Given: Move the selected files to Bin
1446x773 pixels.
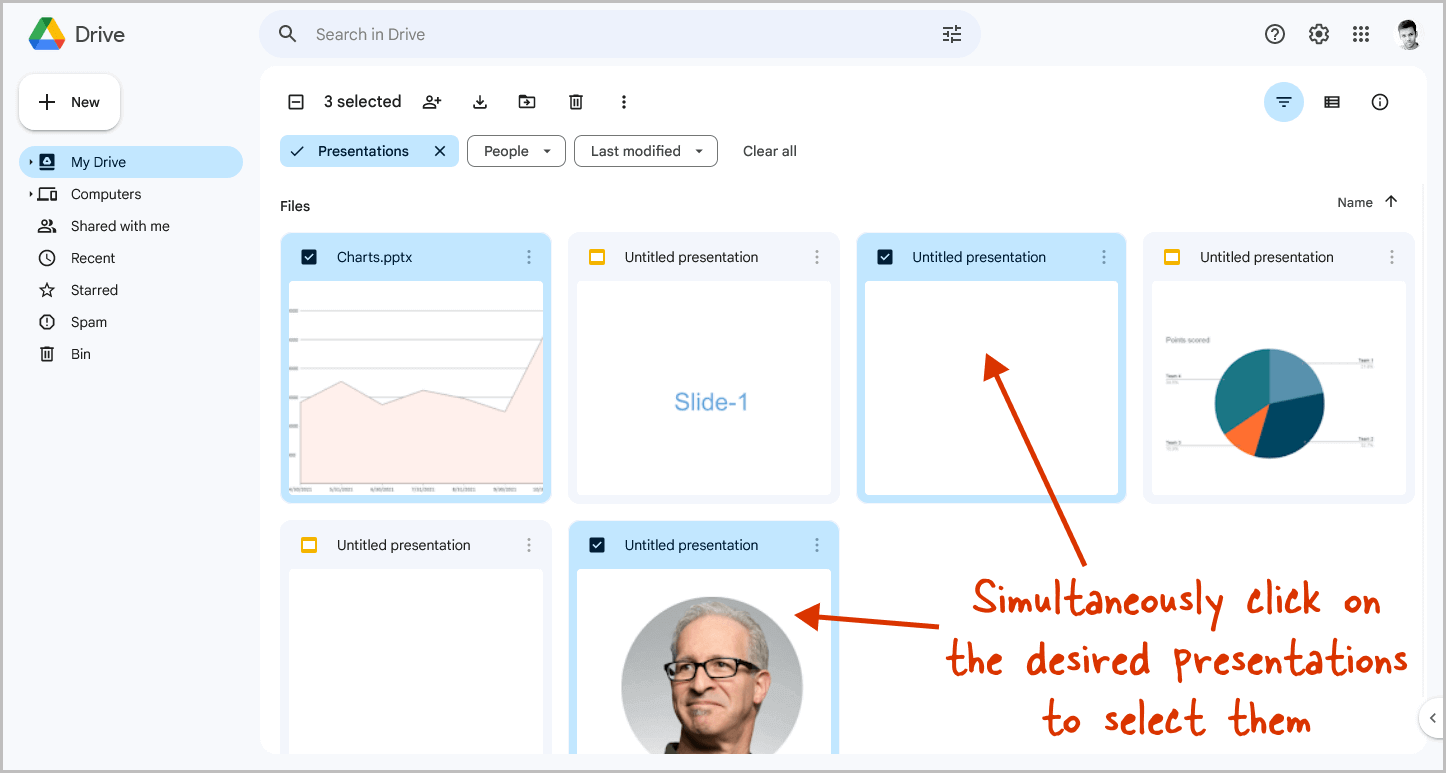Looking at the screenshot, I should coord(575,101).
